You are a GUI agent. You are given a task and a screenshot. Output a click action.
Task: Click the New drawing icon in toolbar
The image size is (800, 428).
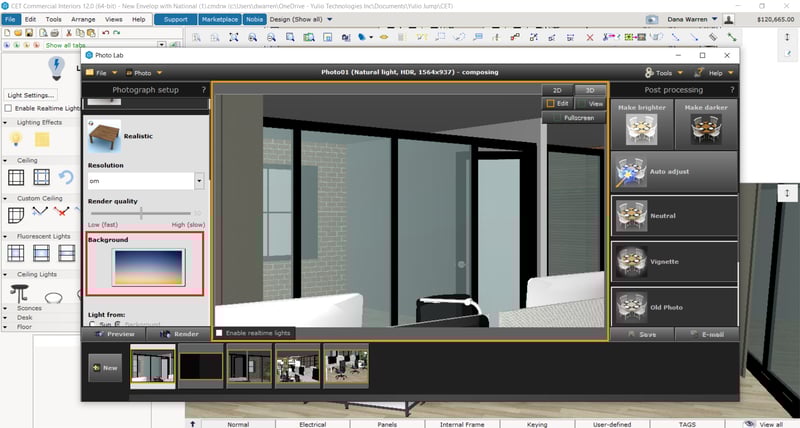(7, 33)
